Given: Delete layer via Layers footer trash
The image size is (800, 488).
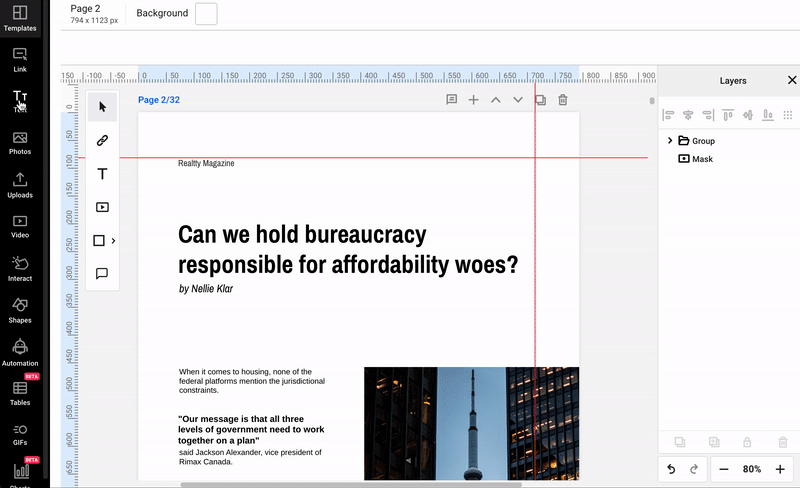Looking at the screenshot, I should [x=783, y=442].
